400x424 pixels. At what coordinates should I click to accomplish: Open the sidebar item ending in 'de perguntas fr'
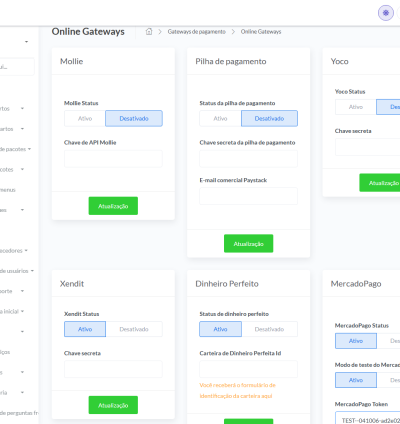point(19,413)
